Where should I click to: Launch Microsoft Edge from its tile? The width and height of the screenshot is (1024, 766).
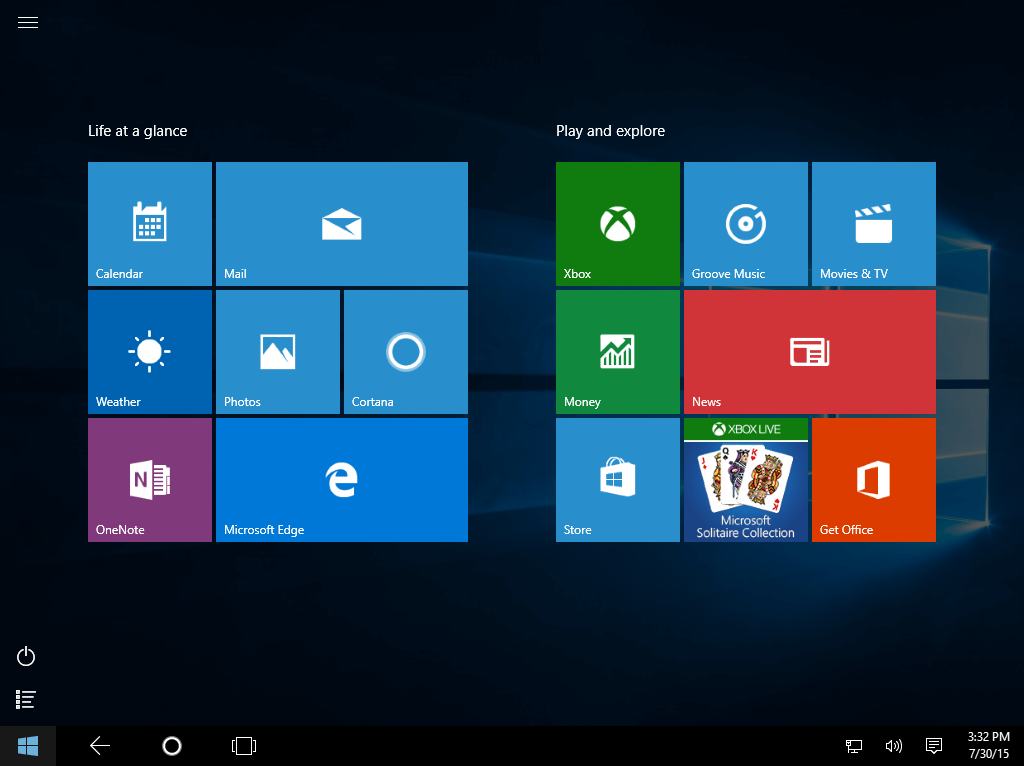(x=342, y=480)
